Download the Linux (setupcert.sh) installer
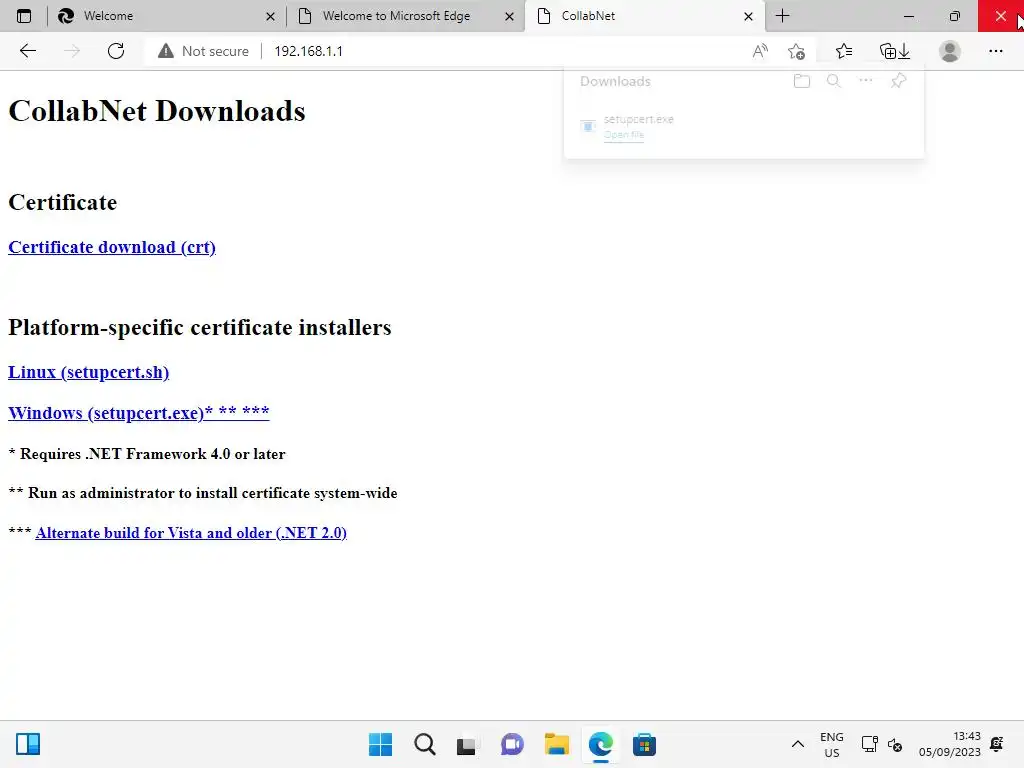 pos(88,372)
